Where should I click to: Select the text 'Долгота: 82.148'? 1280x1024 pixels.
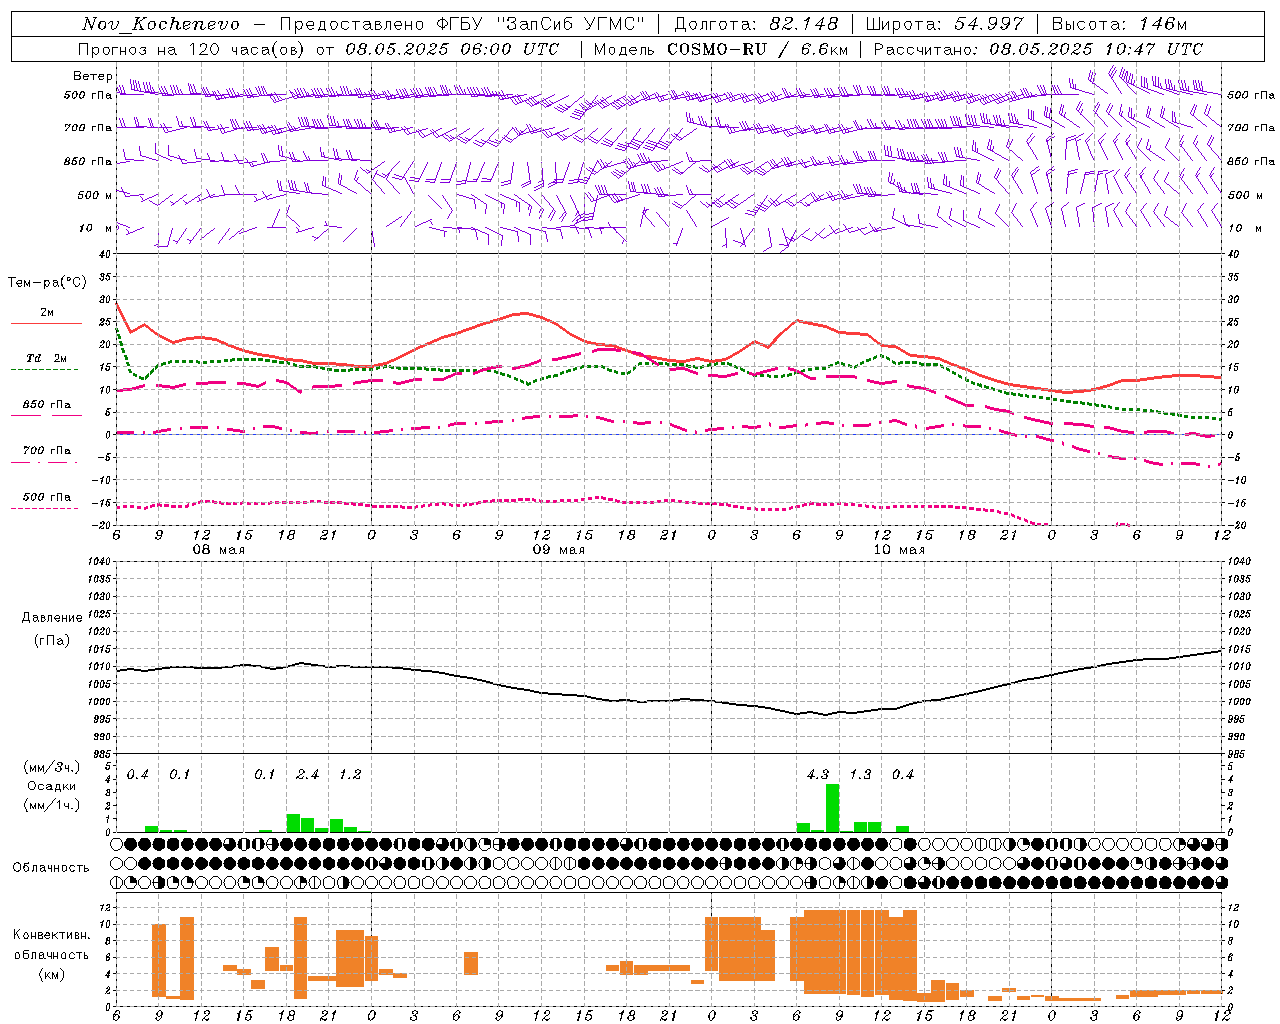(x=756, y=24)
